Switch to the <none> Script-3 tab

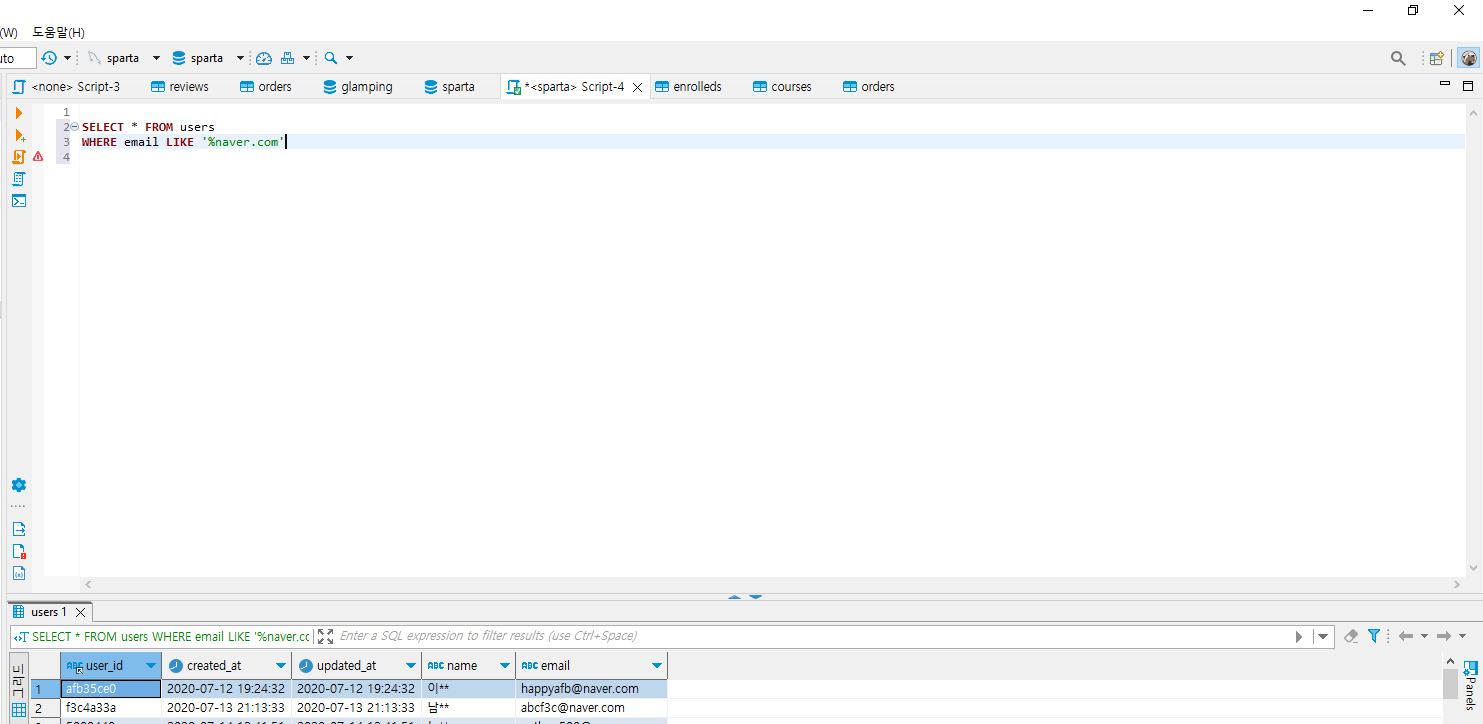(x=66, y=87)
